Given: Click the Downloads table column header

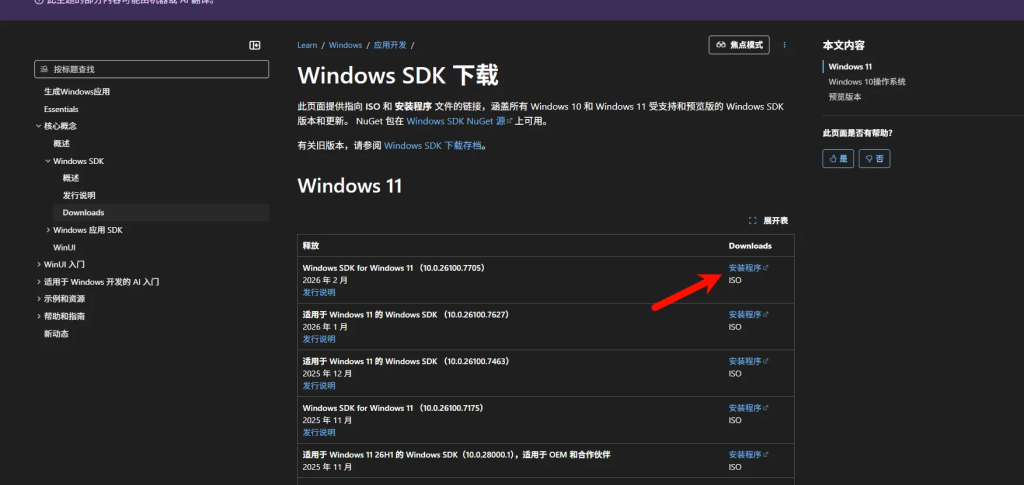Looking at the screenshot, I should [x=750, y=246].
